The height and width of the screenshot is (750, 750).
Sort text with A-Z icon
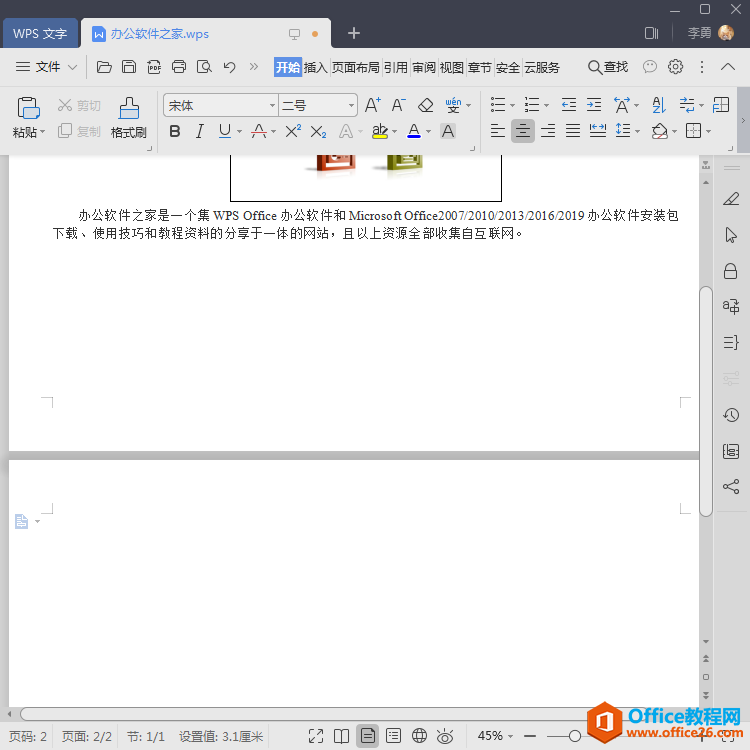(x=659, y=105)
